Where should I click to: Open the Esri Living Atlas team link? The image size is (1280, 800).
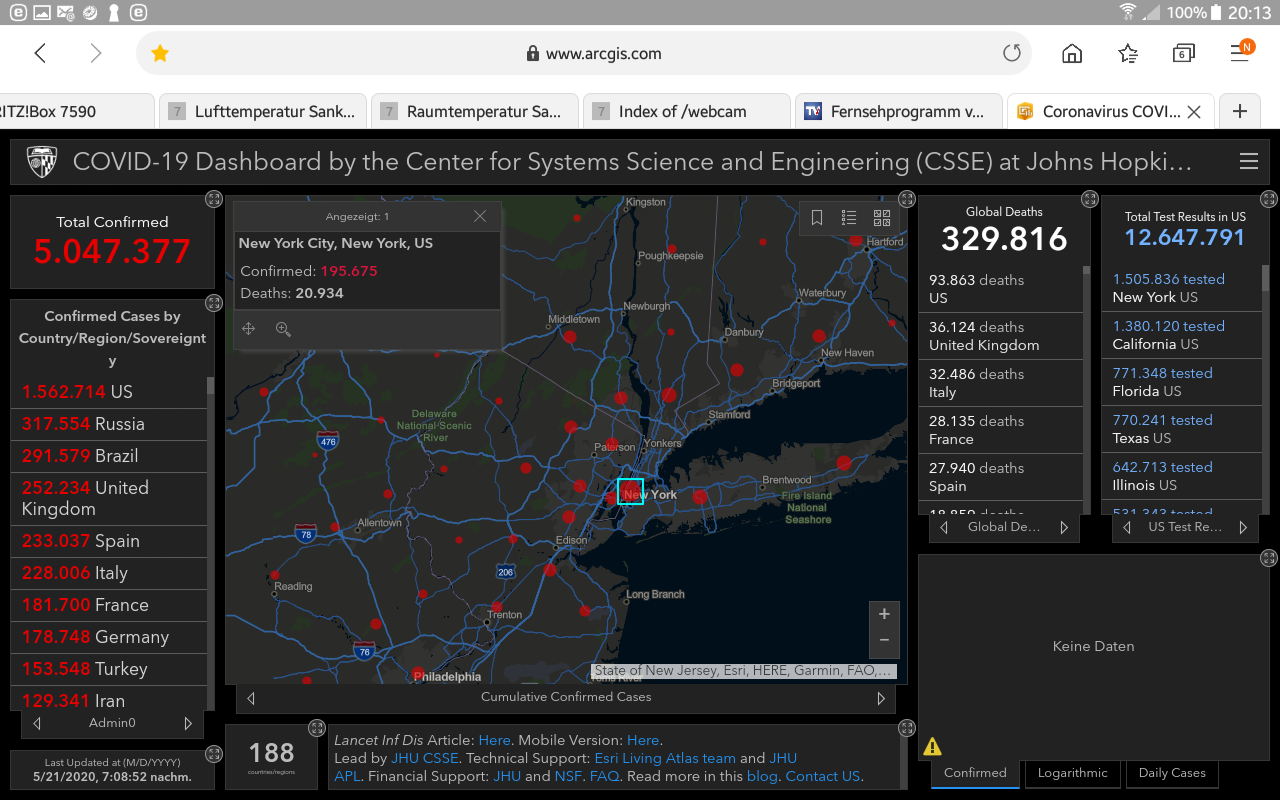665,758
